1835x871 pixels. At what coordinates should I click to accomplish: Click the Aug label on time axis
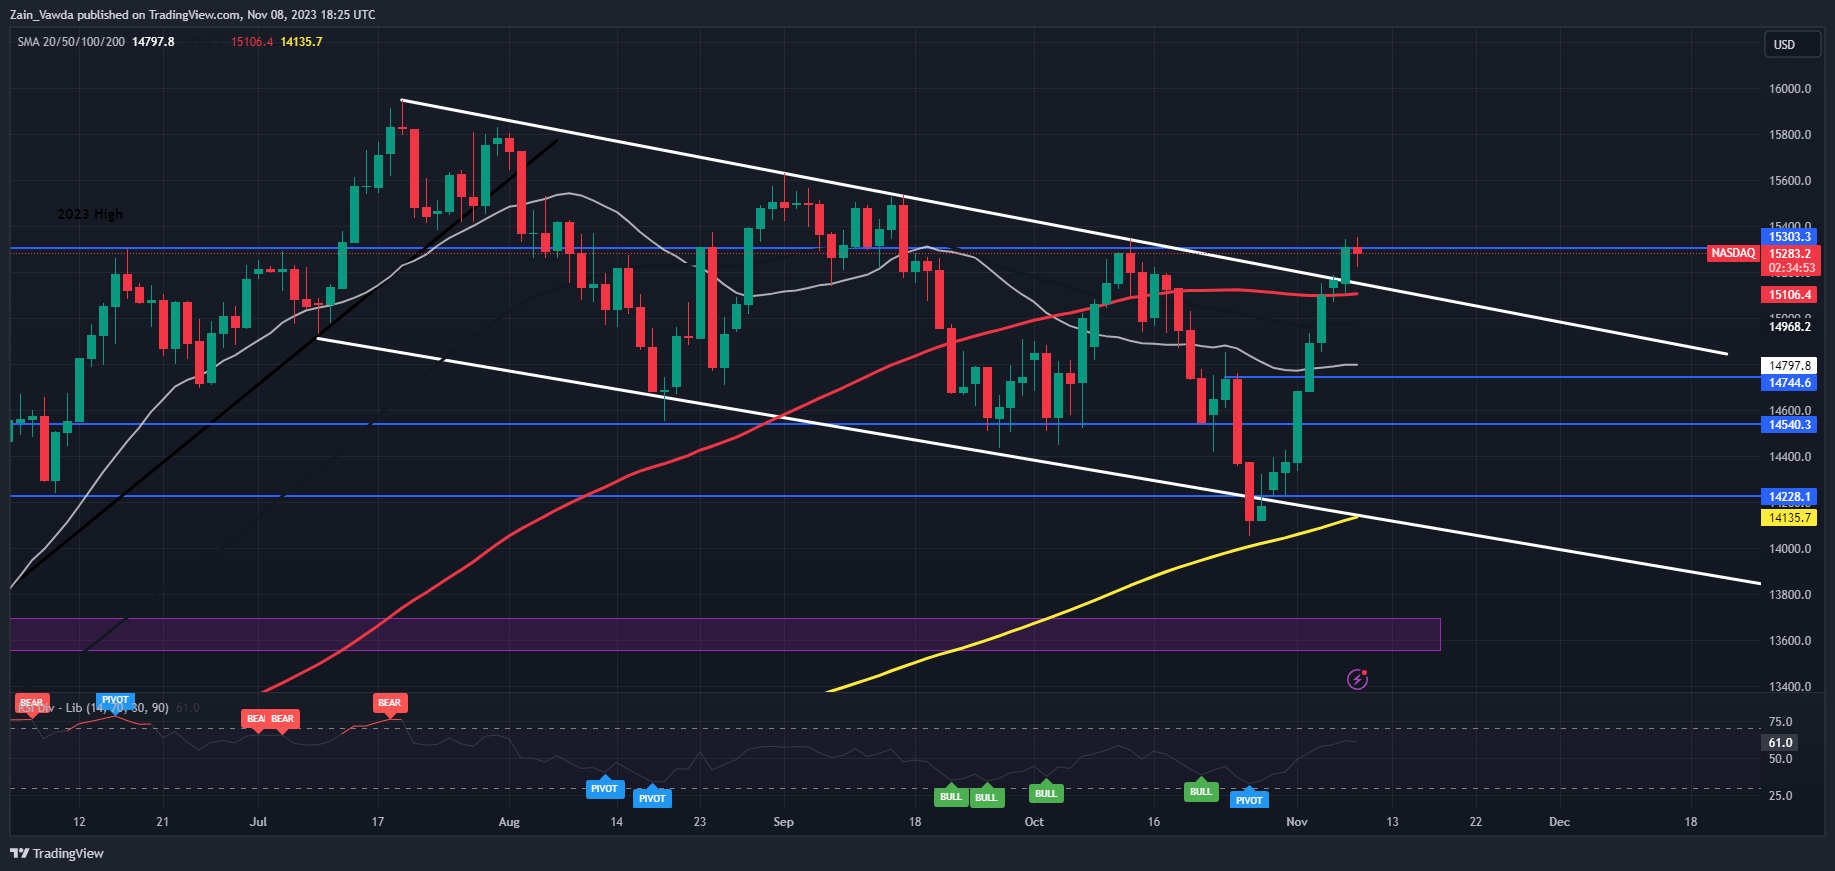coord(509,822)
